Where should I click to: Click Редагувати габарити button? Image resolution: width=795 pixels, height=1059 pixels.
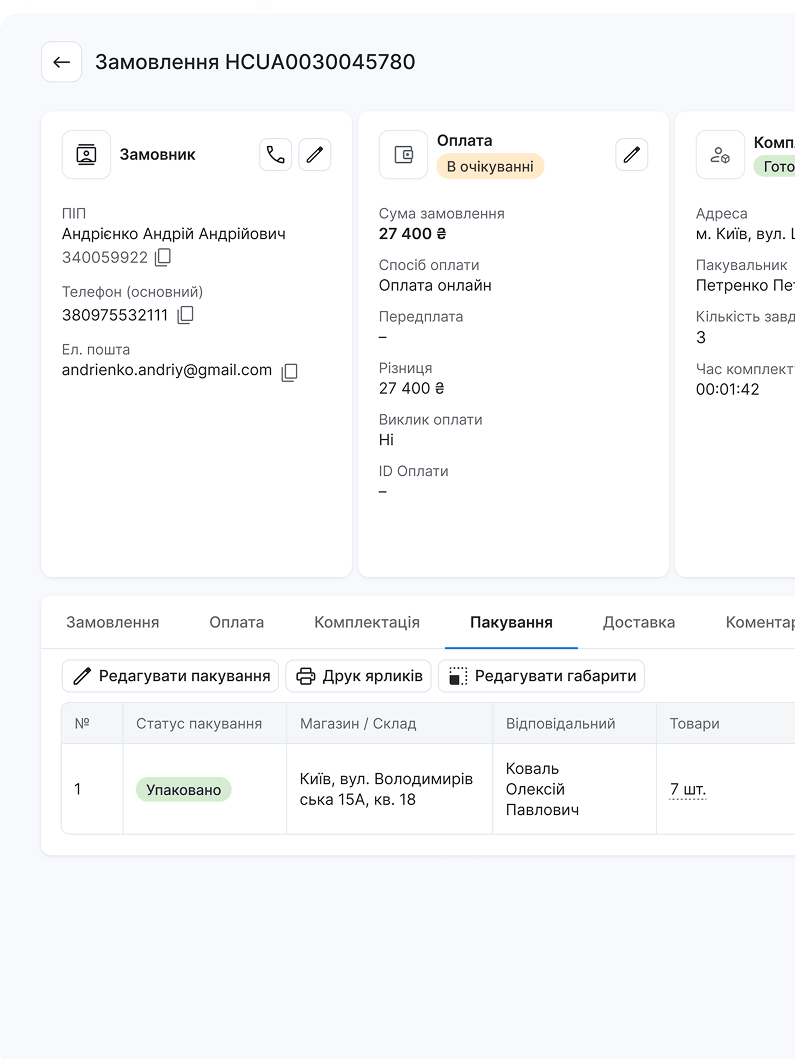(x=542, y=676)
